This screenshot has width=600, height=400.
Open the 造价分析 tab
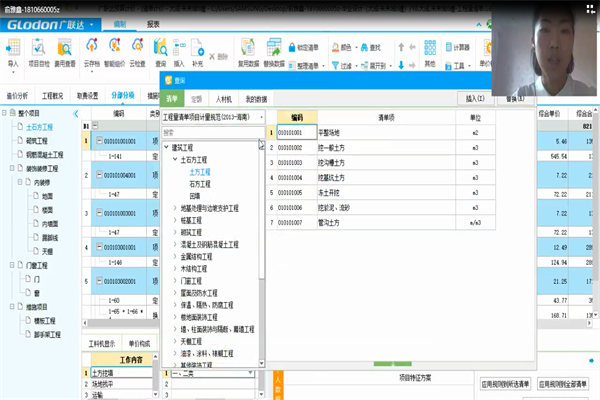(x=17, y=96)
